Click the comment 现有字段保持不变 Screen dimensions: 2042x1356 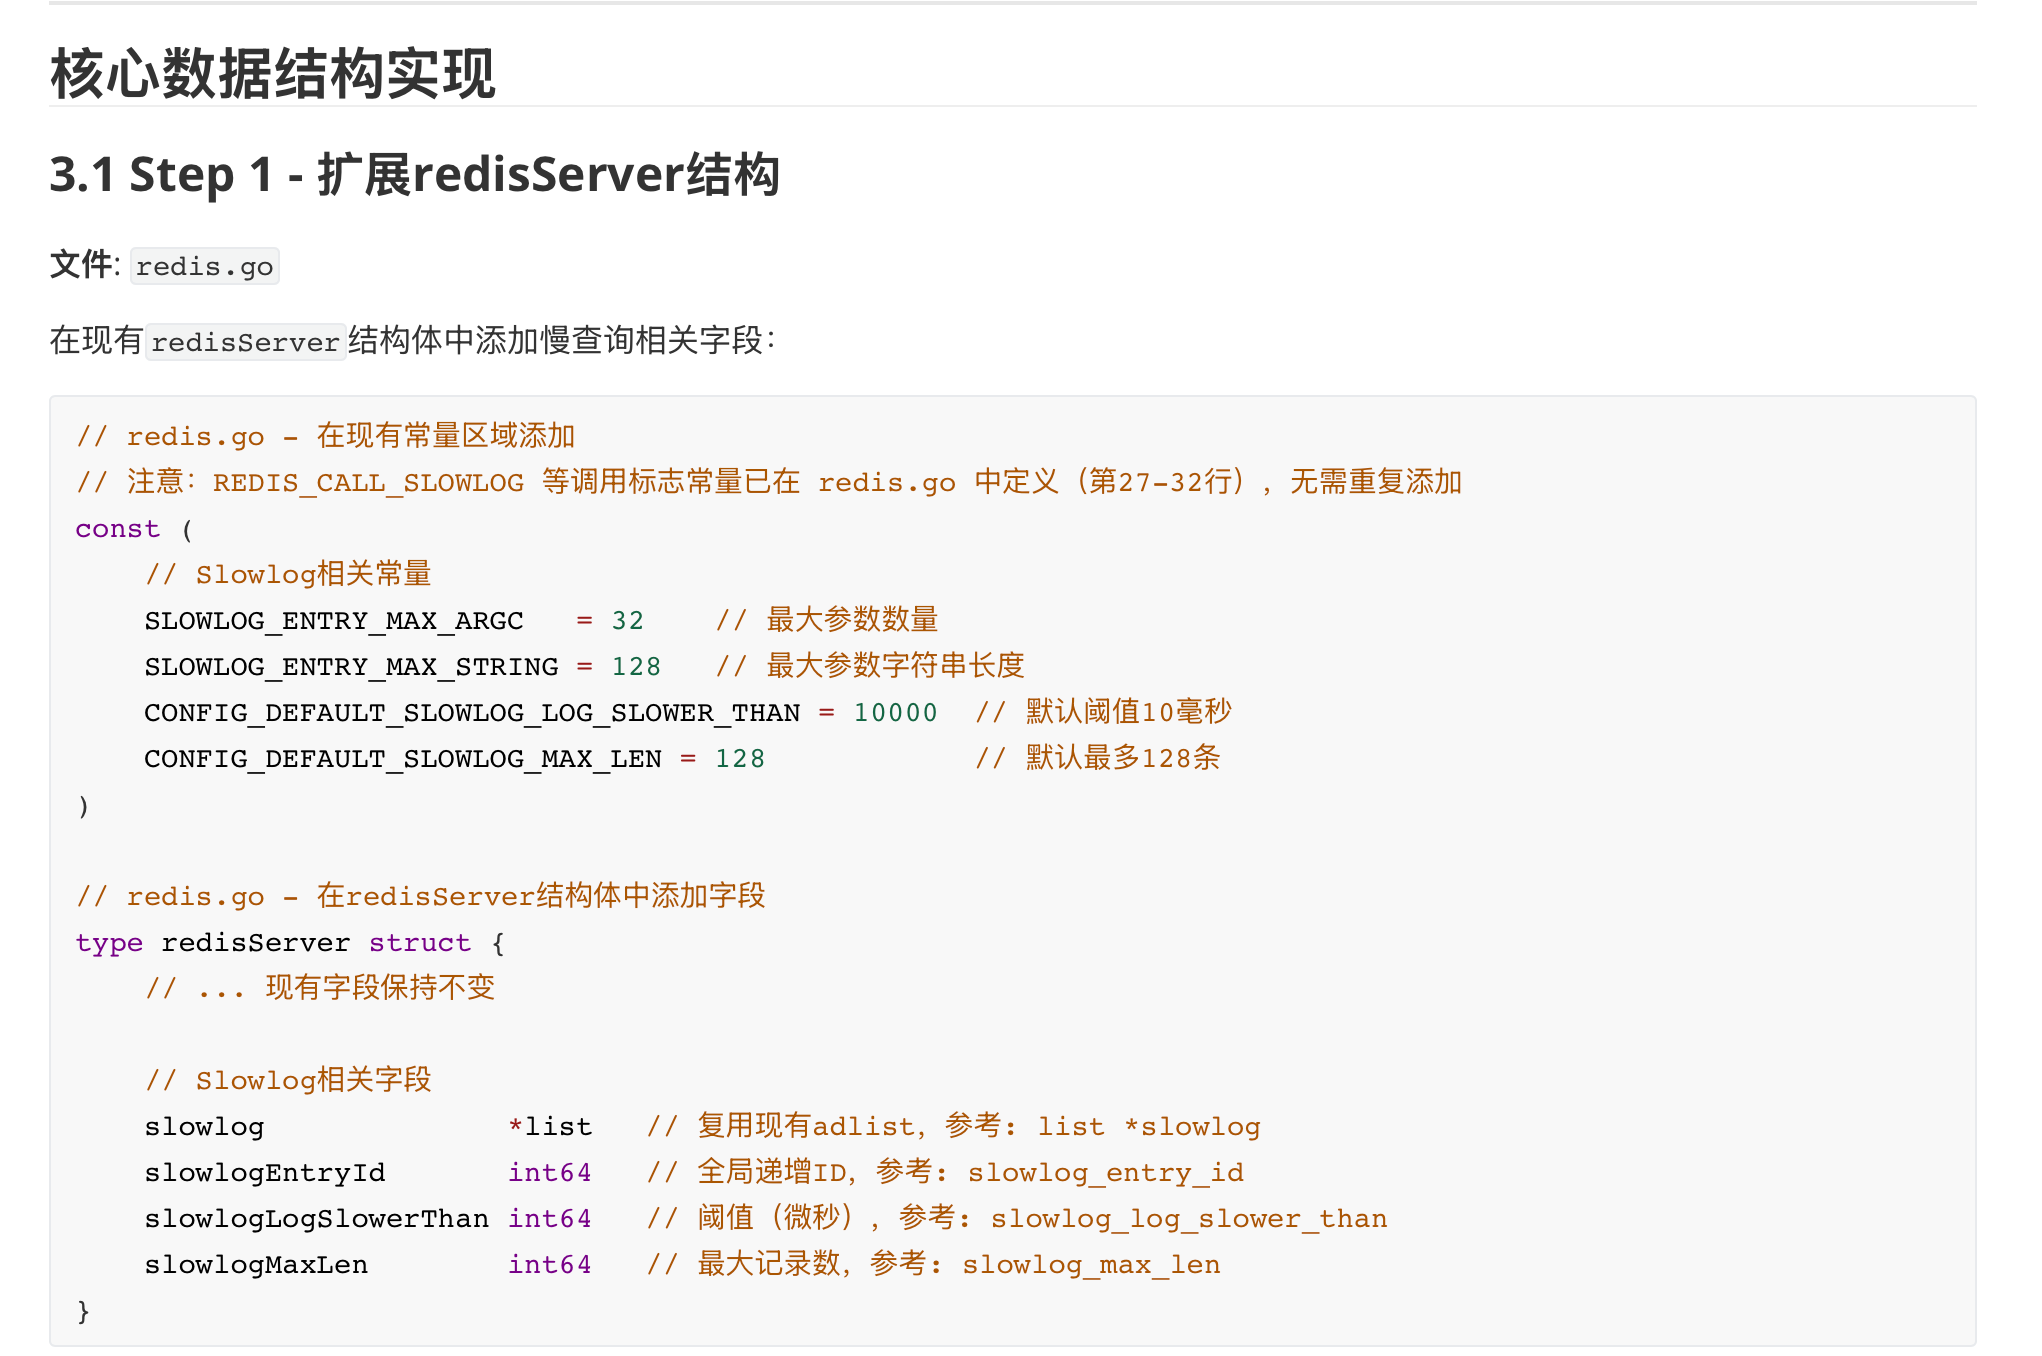320,989
